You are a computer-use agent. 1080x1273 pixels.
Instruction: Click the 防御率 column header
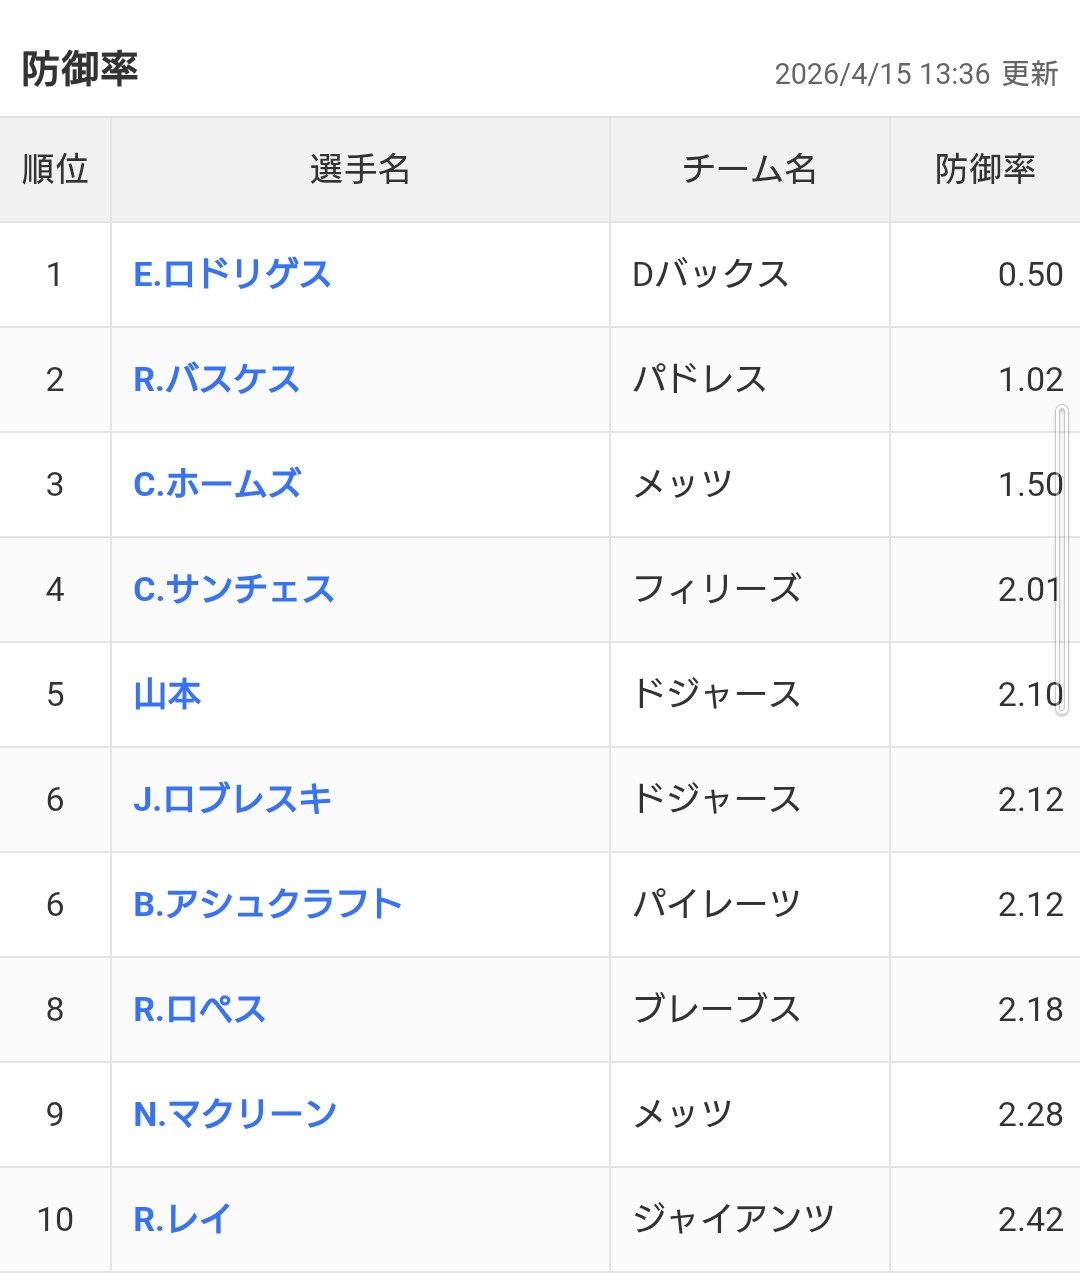[984, 169]
